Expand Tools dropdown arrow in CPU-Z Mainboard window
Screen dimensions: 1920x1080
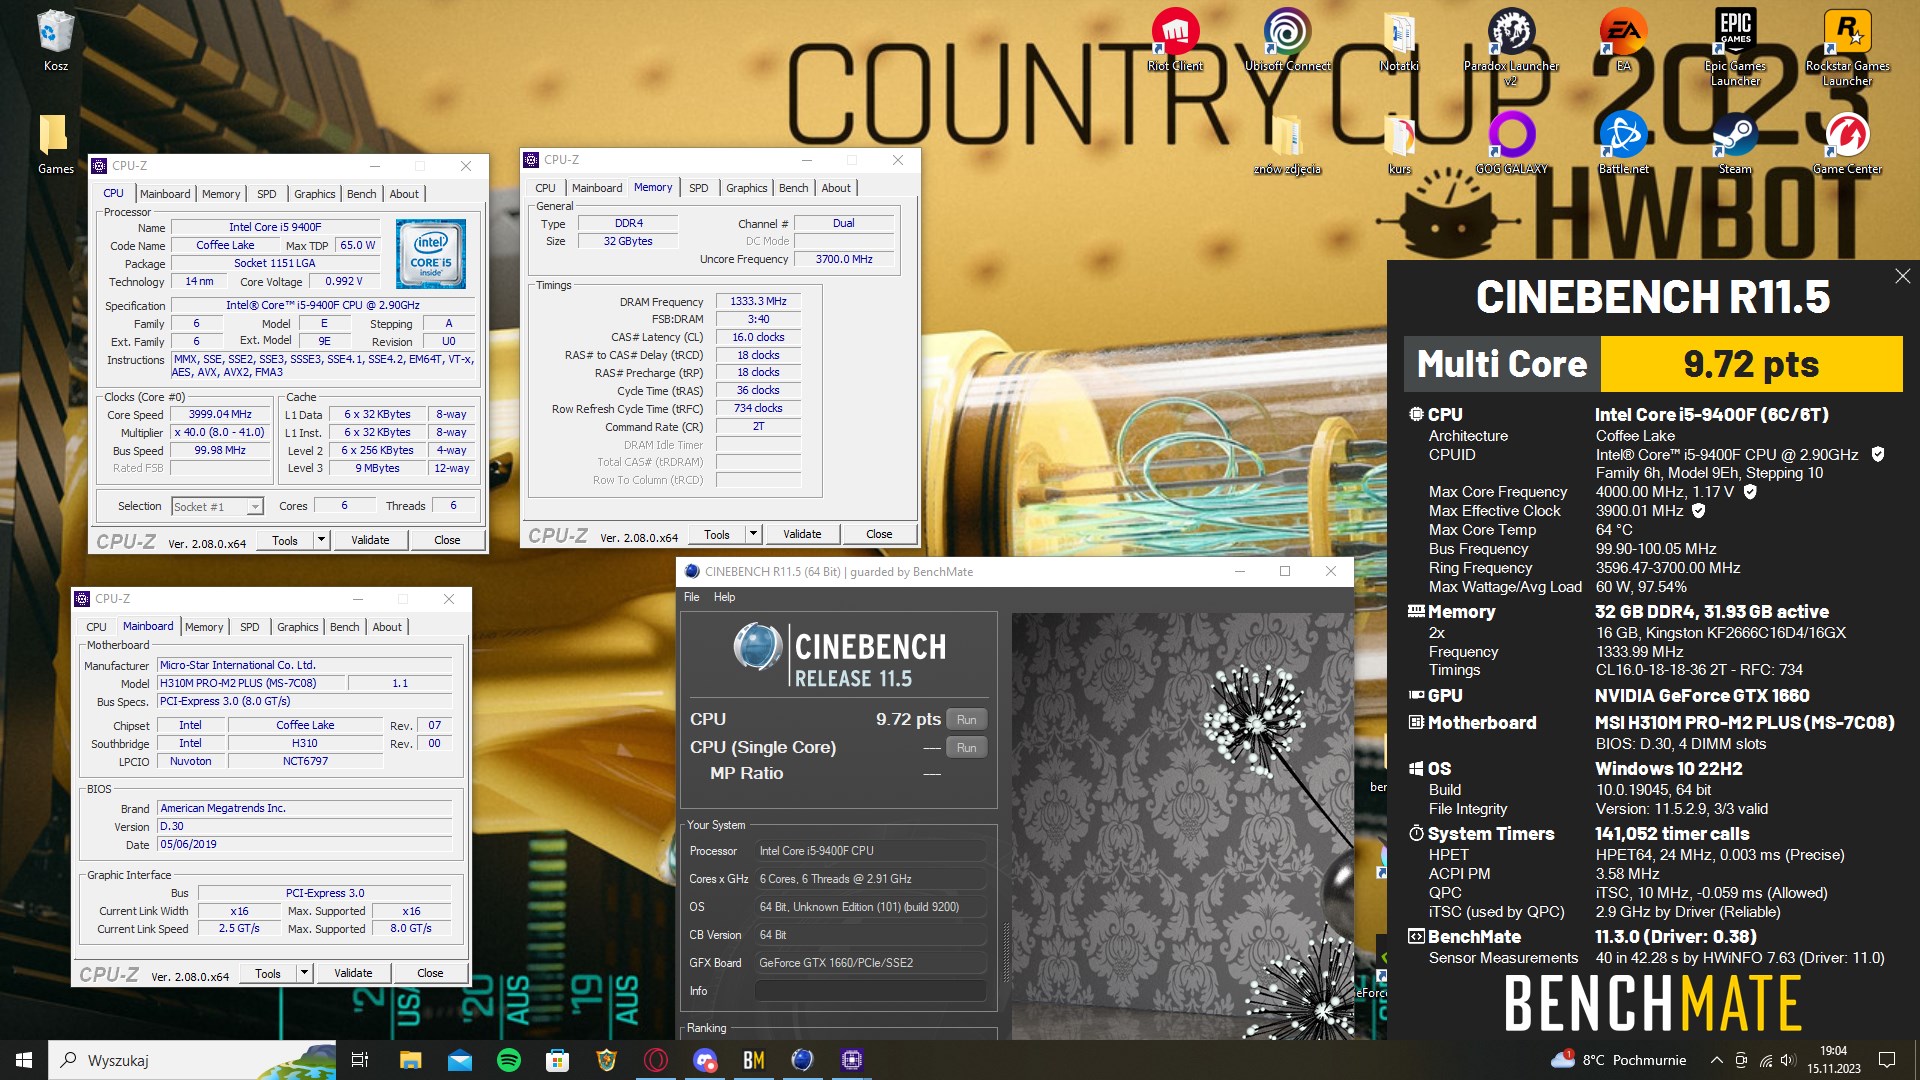tap(304, 973)
